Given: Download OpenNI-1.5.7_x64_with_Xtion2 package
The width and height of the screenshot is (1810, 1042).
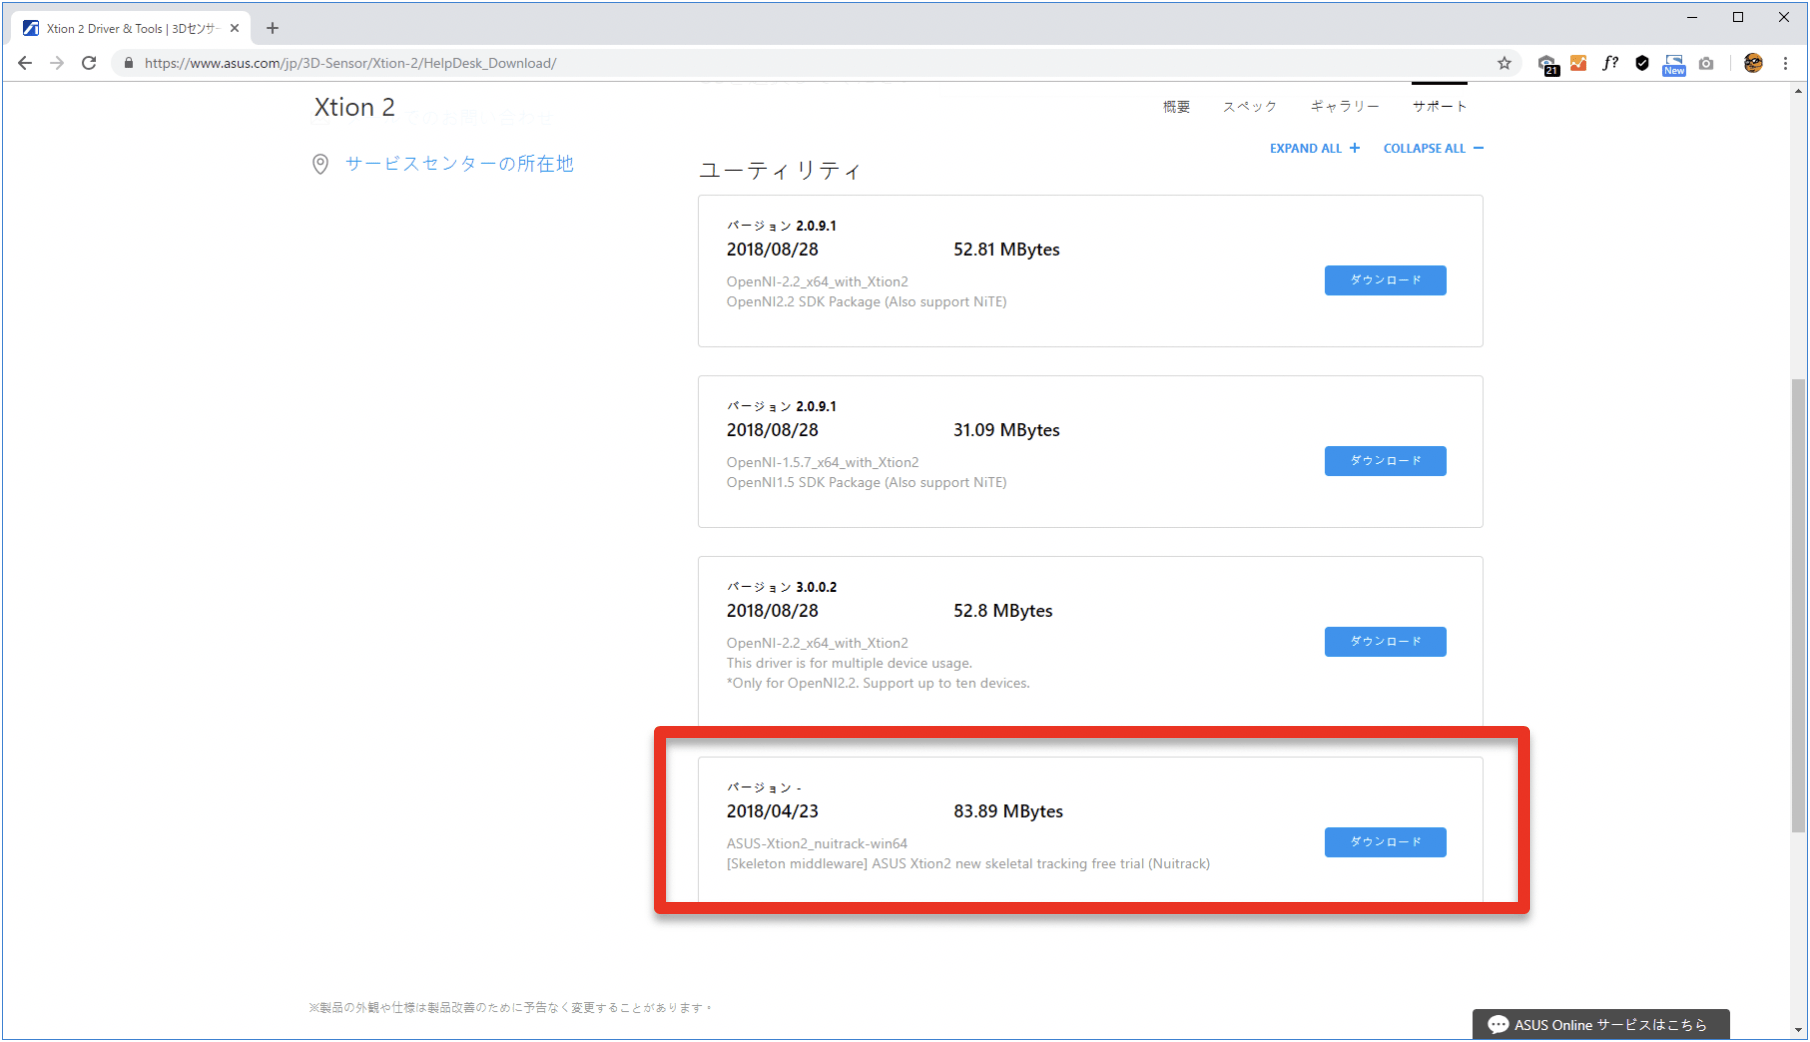Looking at the screenshot, I should pyautogui.click(x=1385, y=461).
